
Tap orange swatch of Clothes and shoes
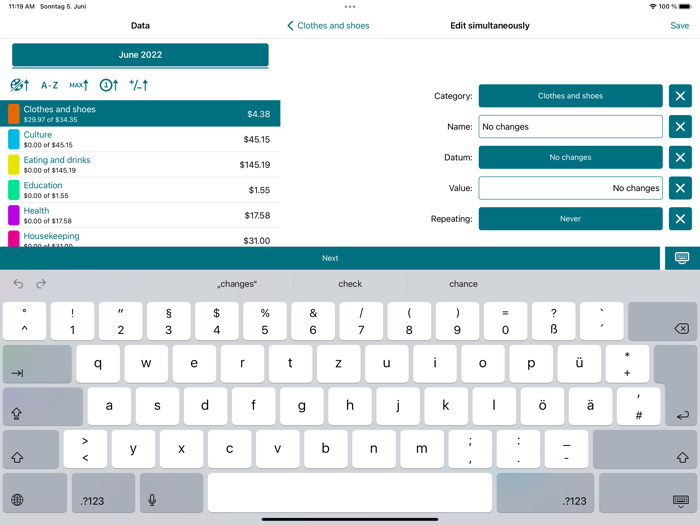[x=14, y=114]
